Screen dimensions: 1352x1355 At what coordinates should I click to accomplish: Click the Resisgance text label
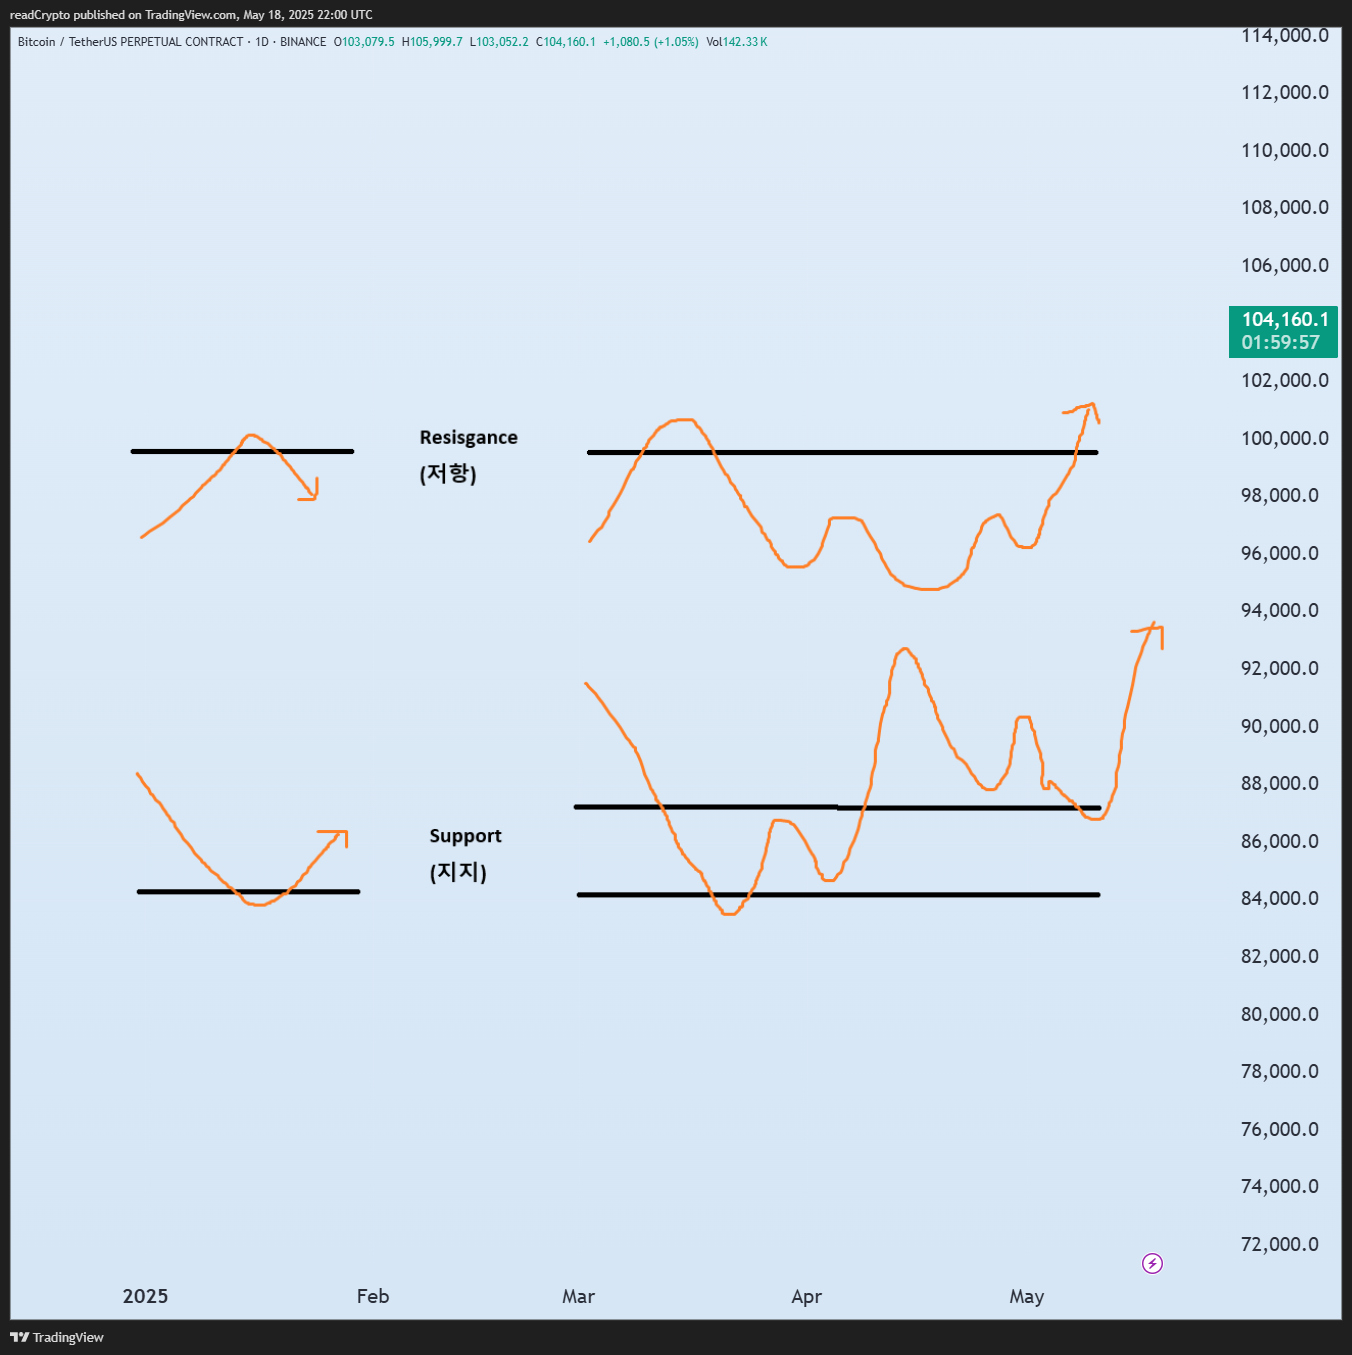tap(468, 438)
